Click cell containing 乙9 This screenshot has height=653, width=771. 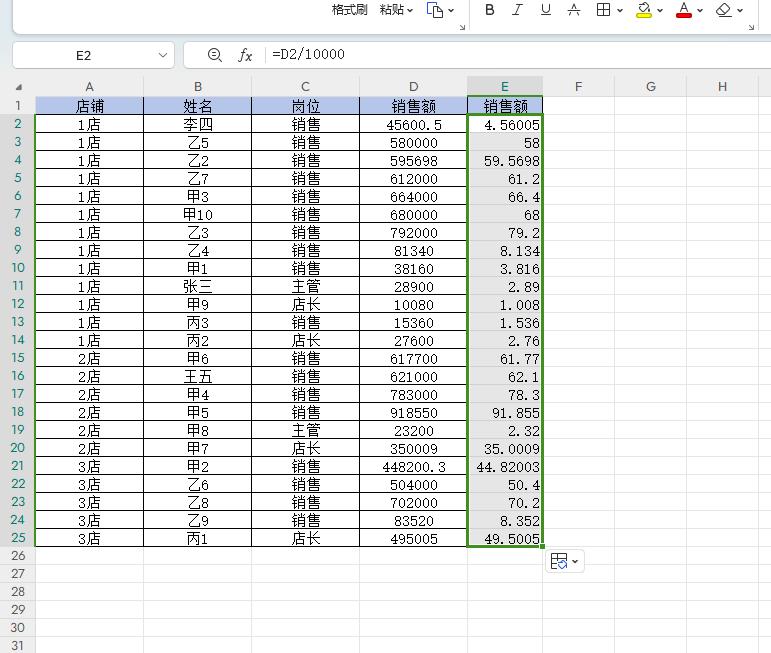tap(198, 520)
